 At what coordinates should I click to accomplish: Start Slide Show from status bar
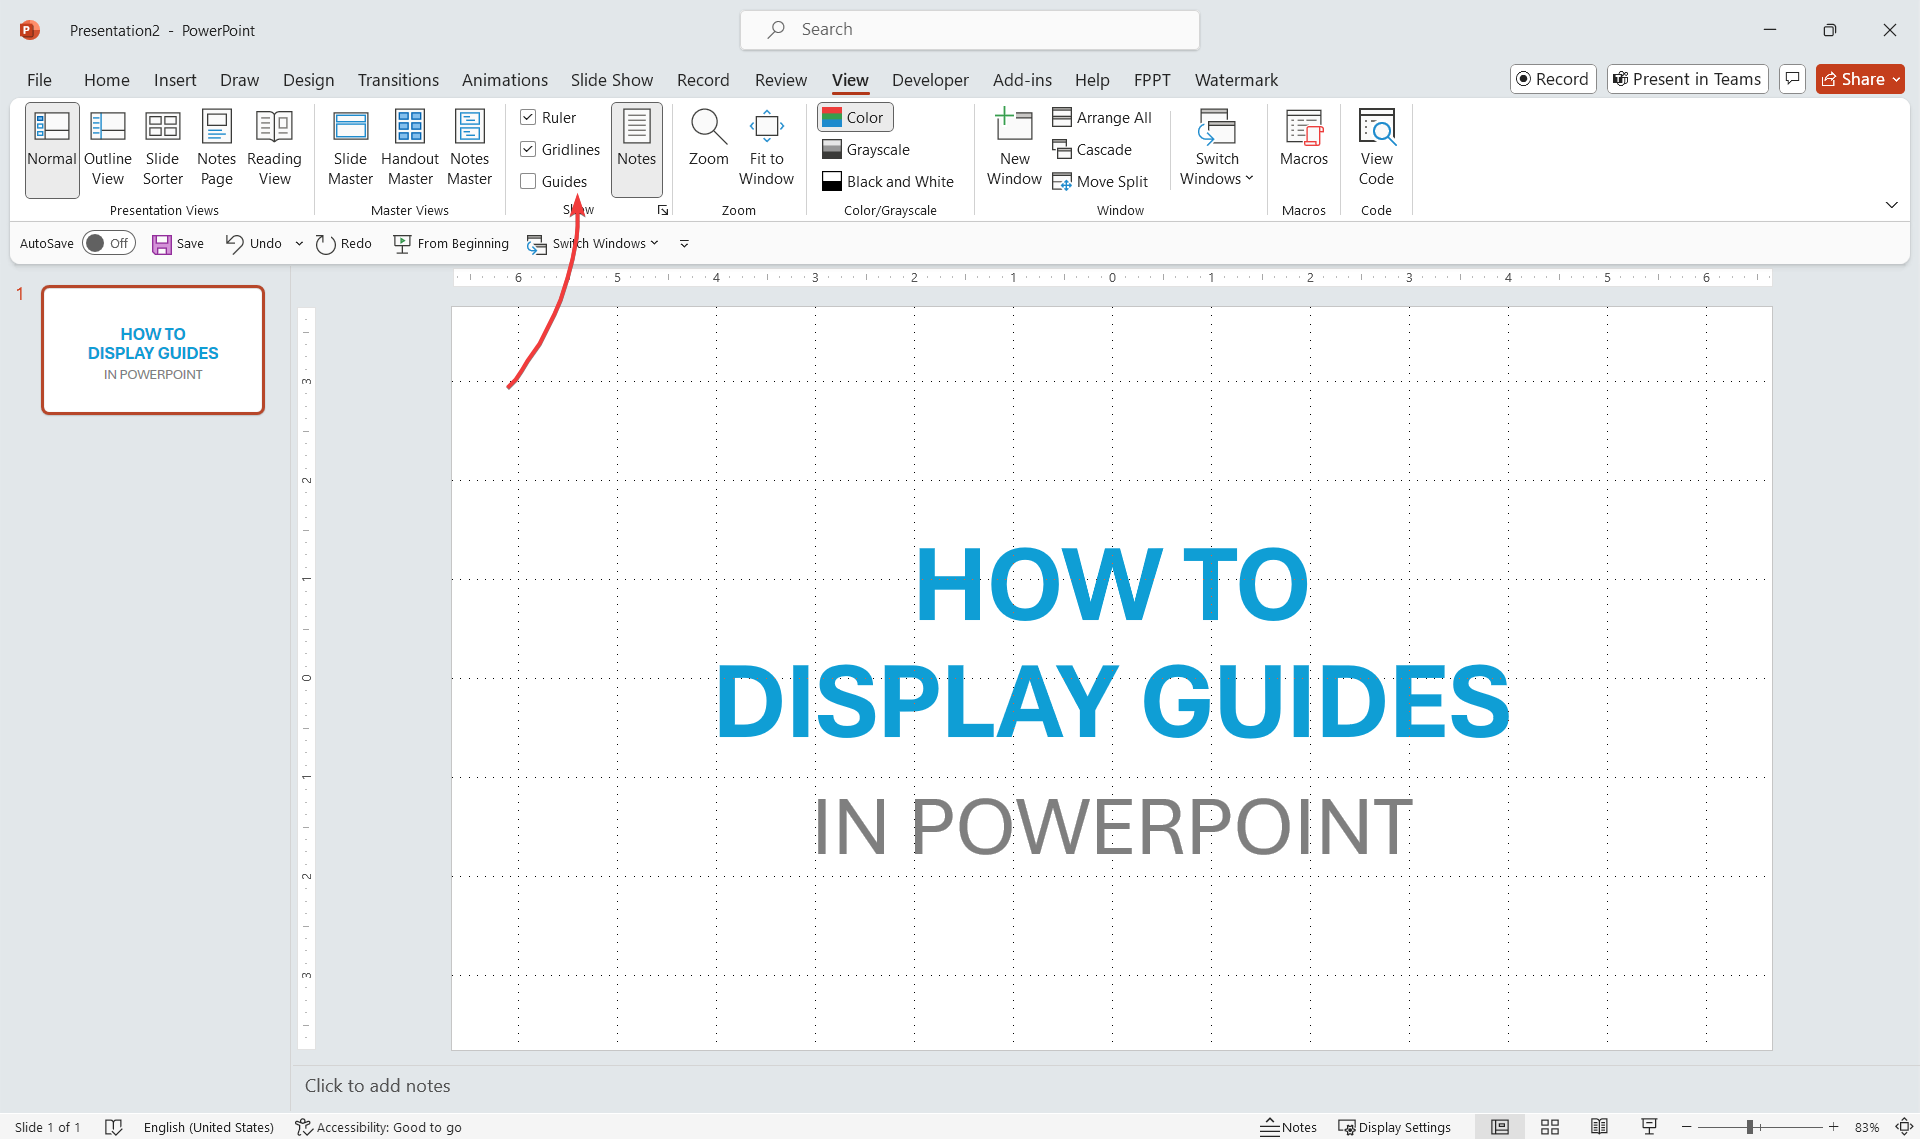click(1650, 1127)
